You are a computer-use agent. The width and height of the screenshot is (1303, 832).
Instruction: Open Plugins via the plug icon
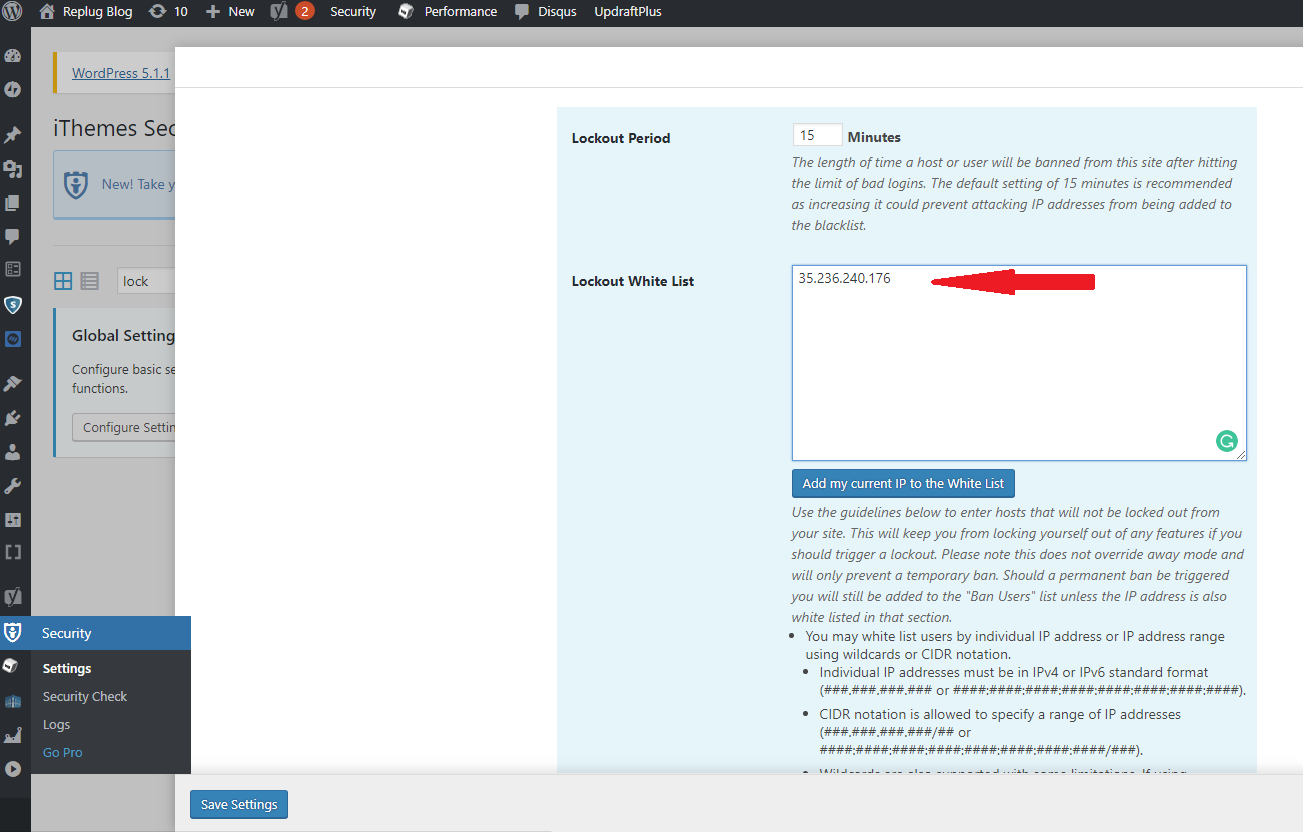(13, 418)
